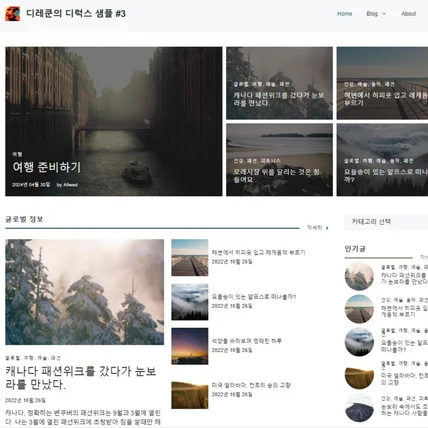Expand the chevron next to Blog

pos(384,14)
